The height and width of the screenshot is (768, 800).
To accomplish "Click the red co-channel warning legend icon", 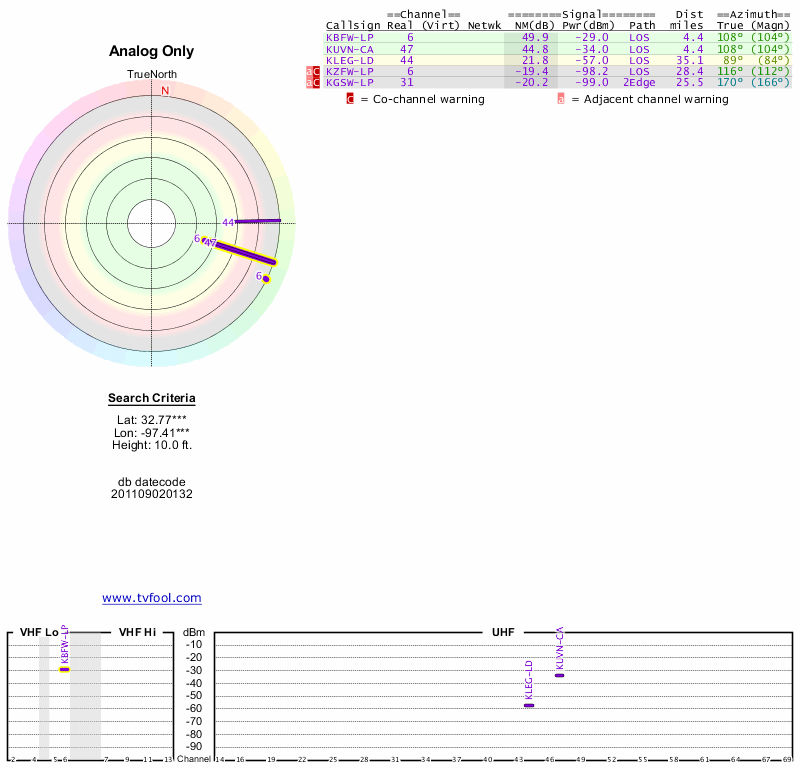I will point(350,99).
